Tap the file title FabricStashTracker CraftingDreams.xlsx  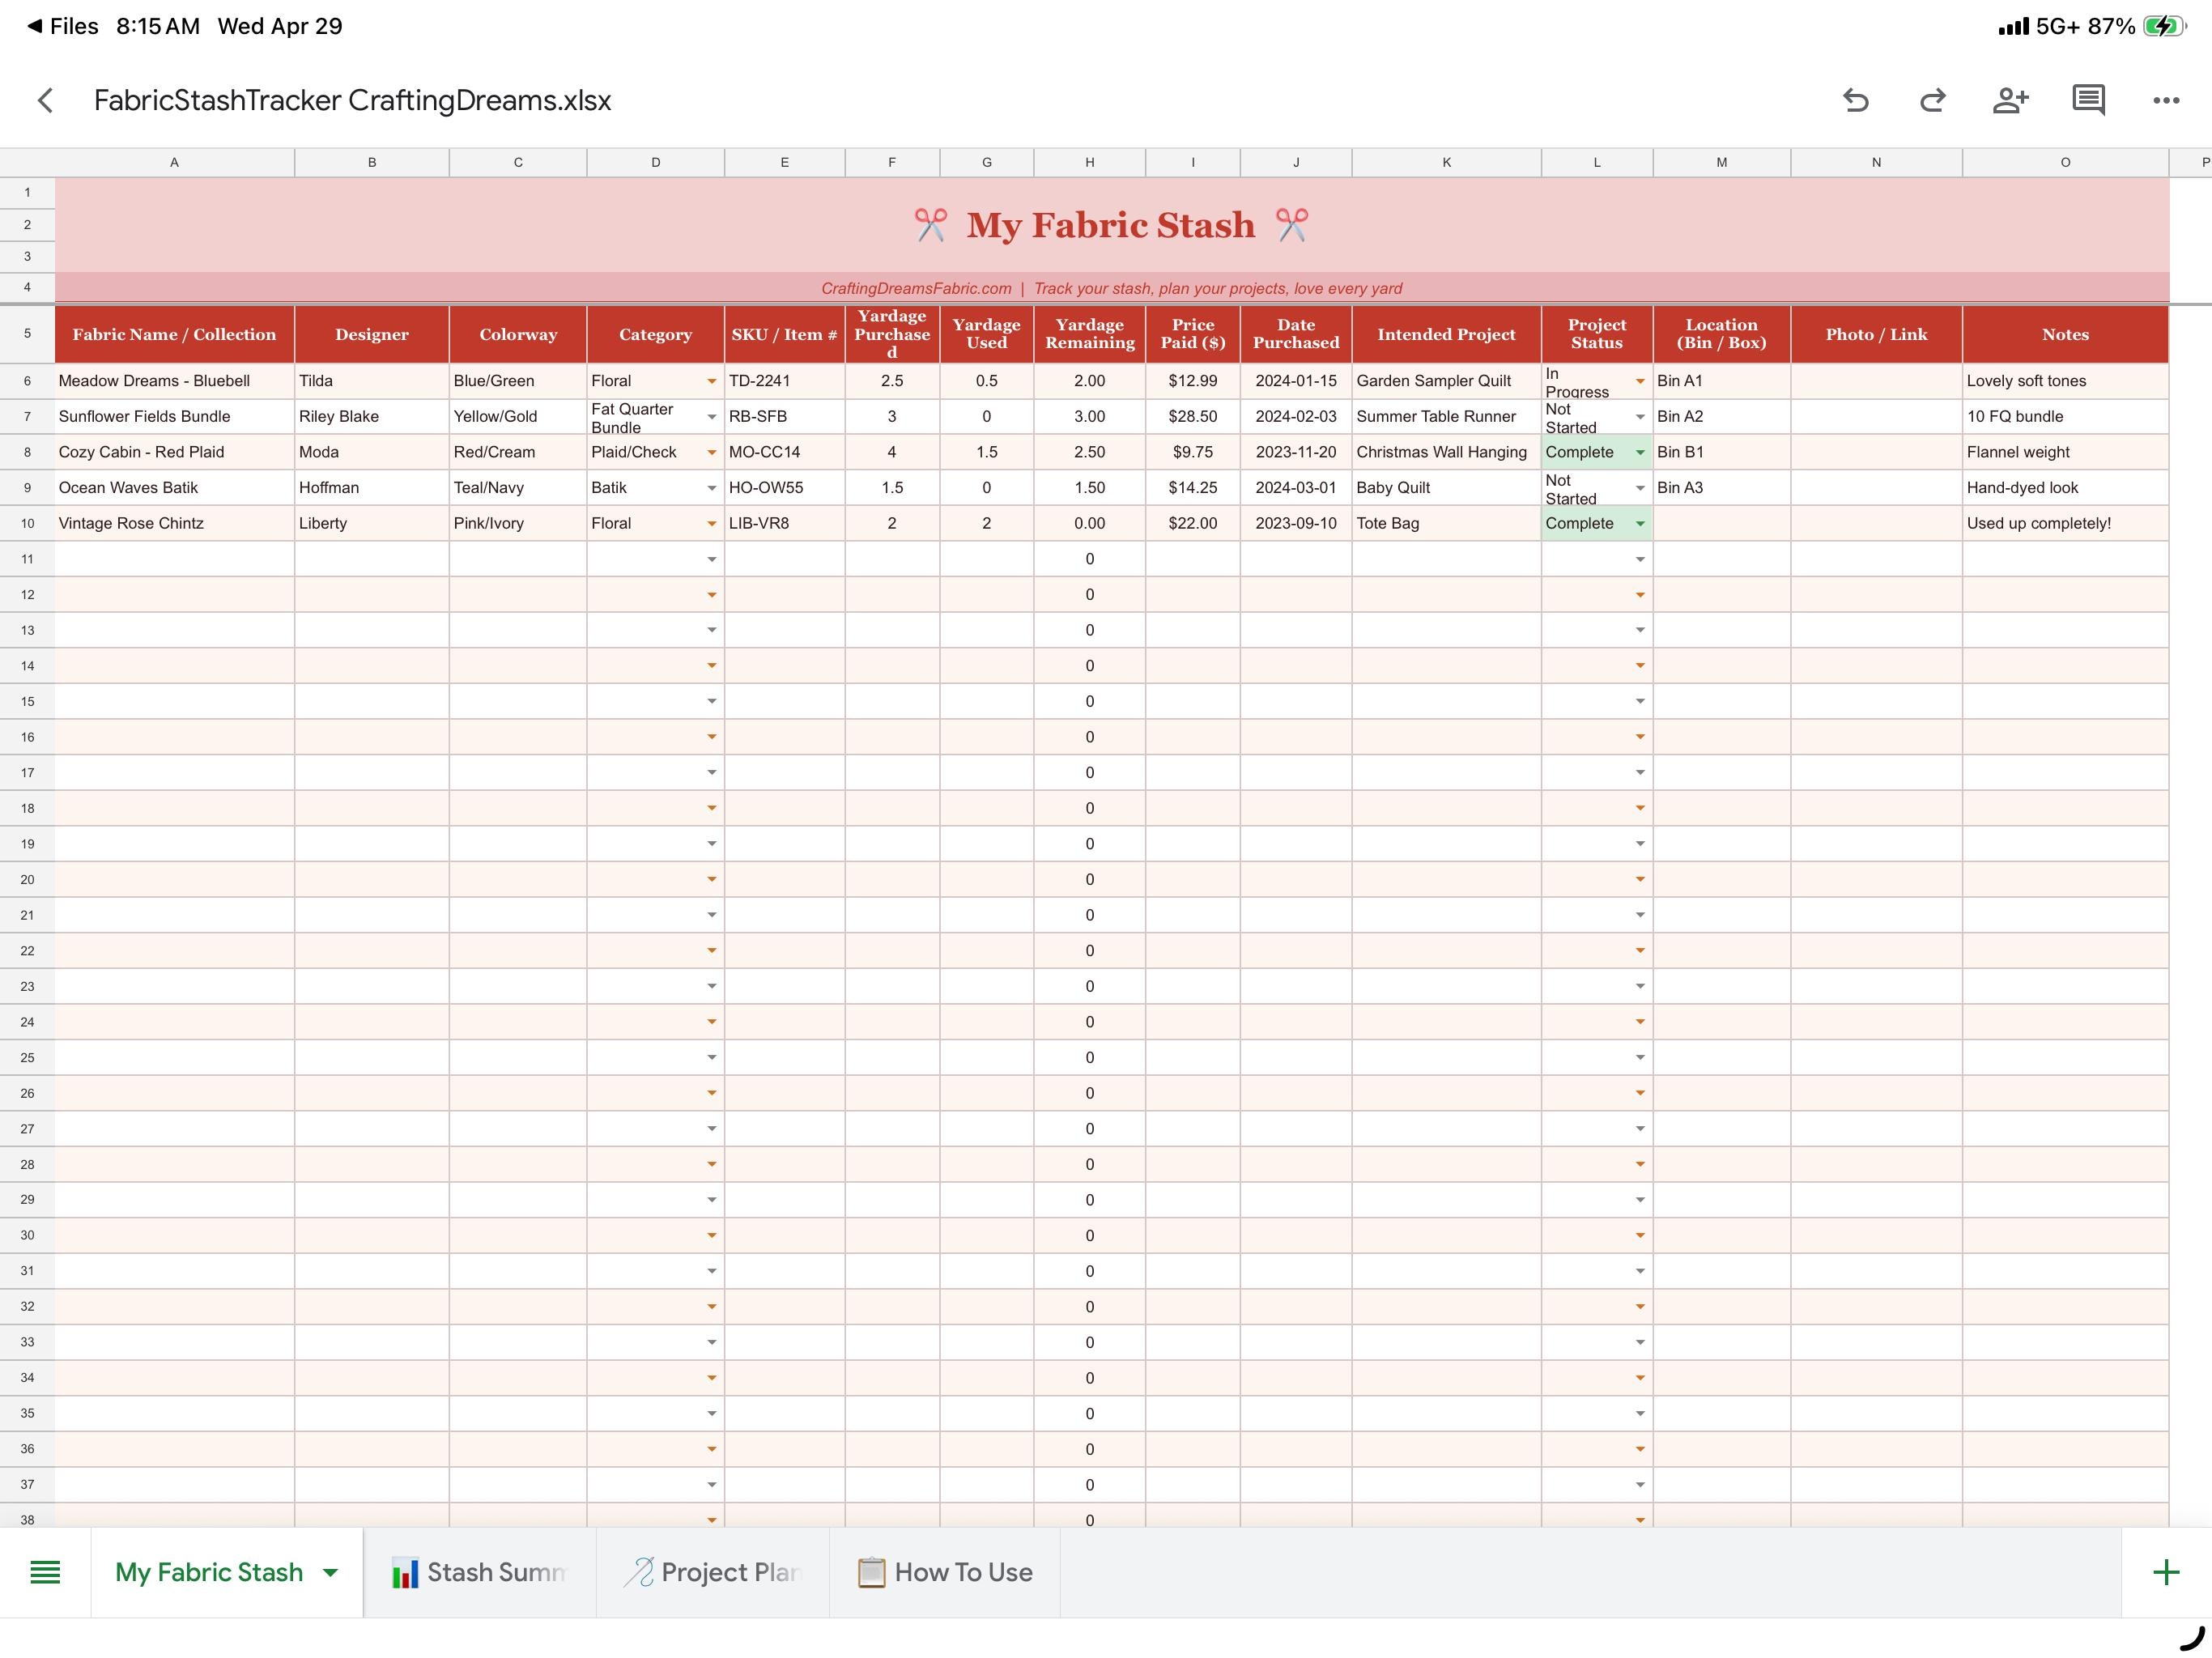tap(352, 100)
